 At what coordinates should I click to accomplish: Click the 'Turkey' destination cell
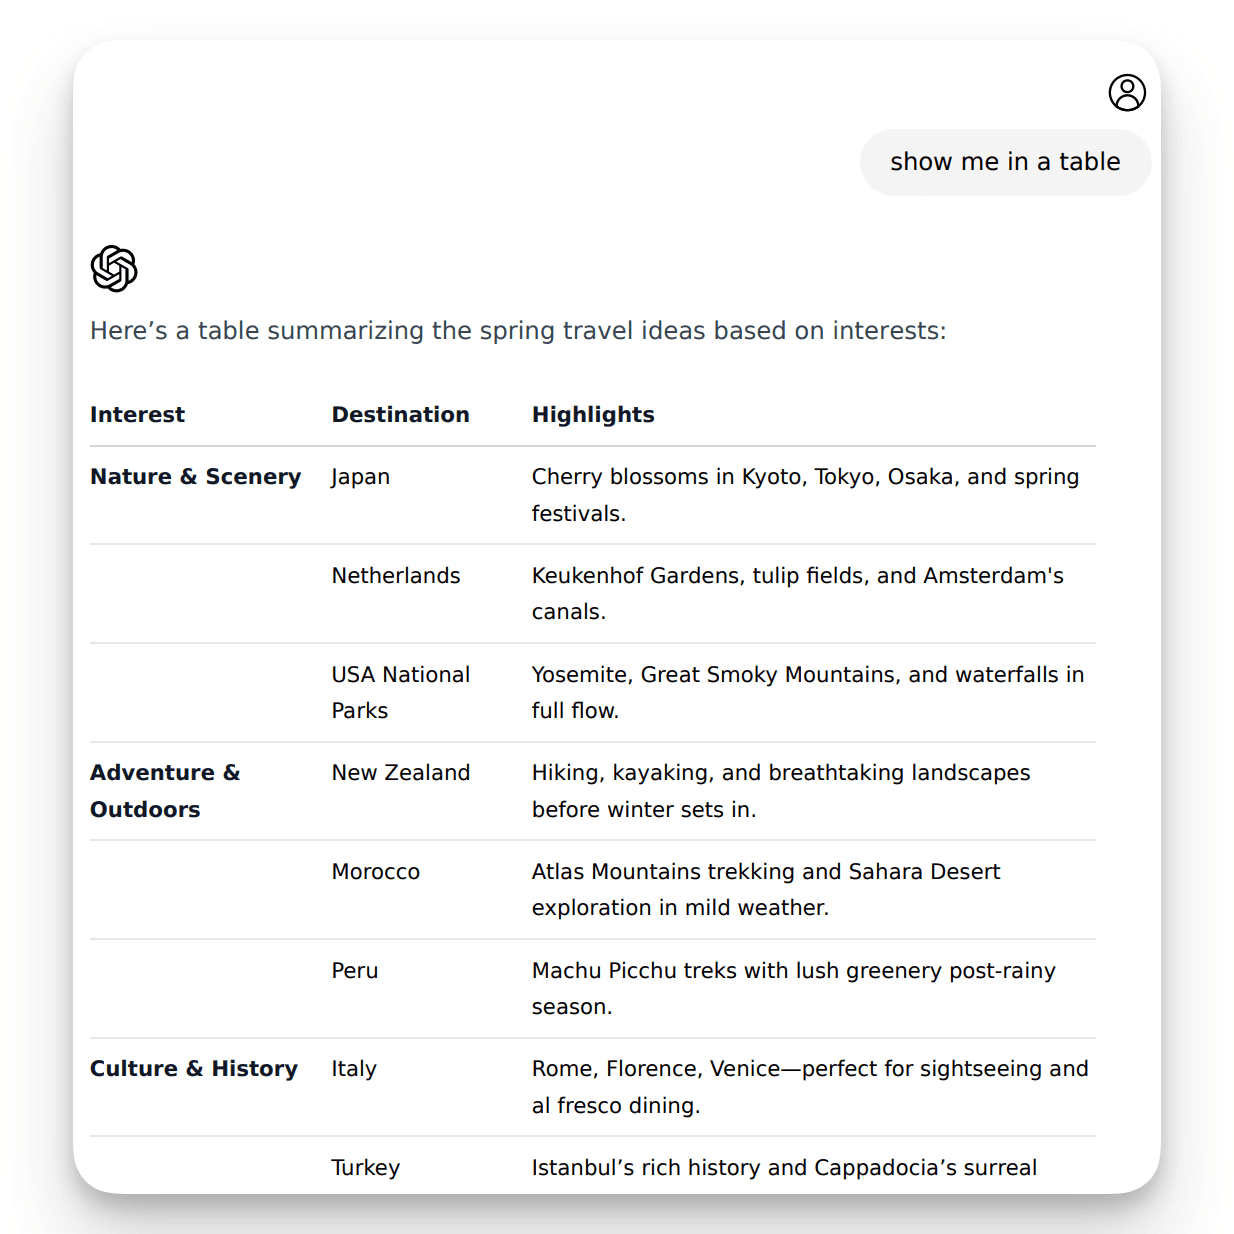(x=365, y=1167)
